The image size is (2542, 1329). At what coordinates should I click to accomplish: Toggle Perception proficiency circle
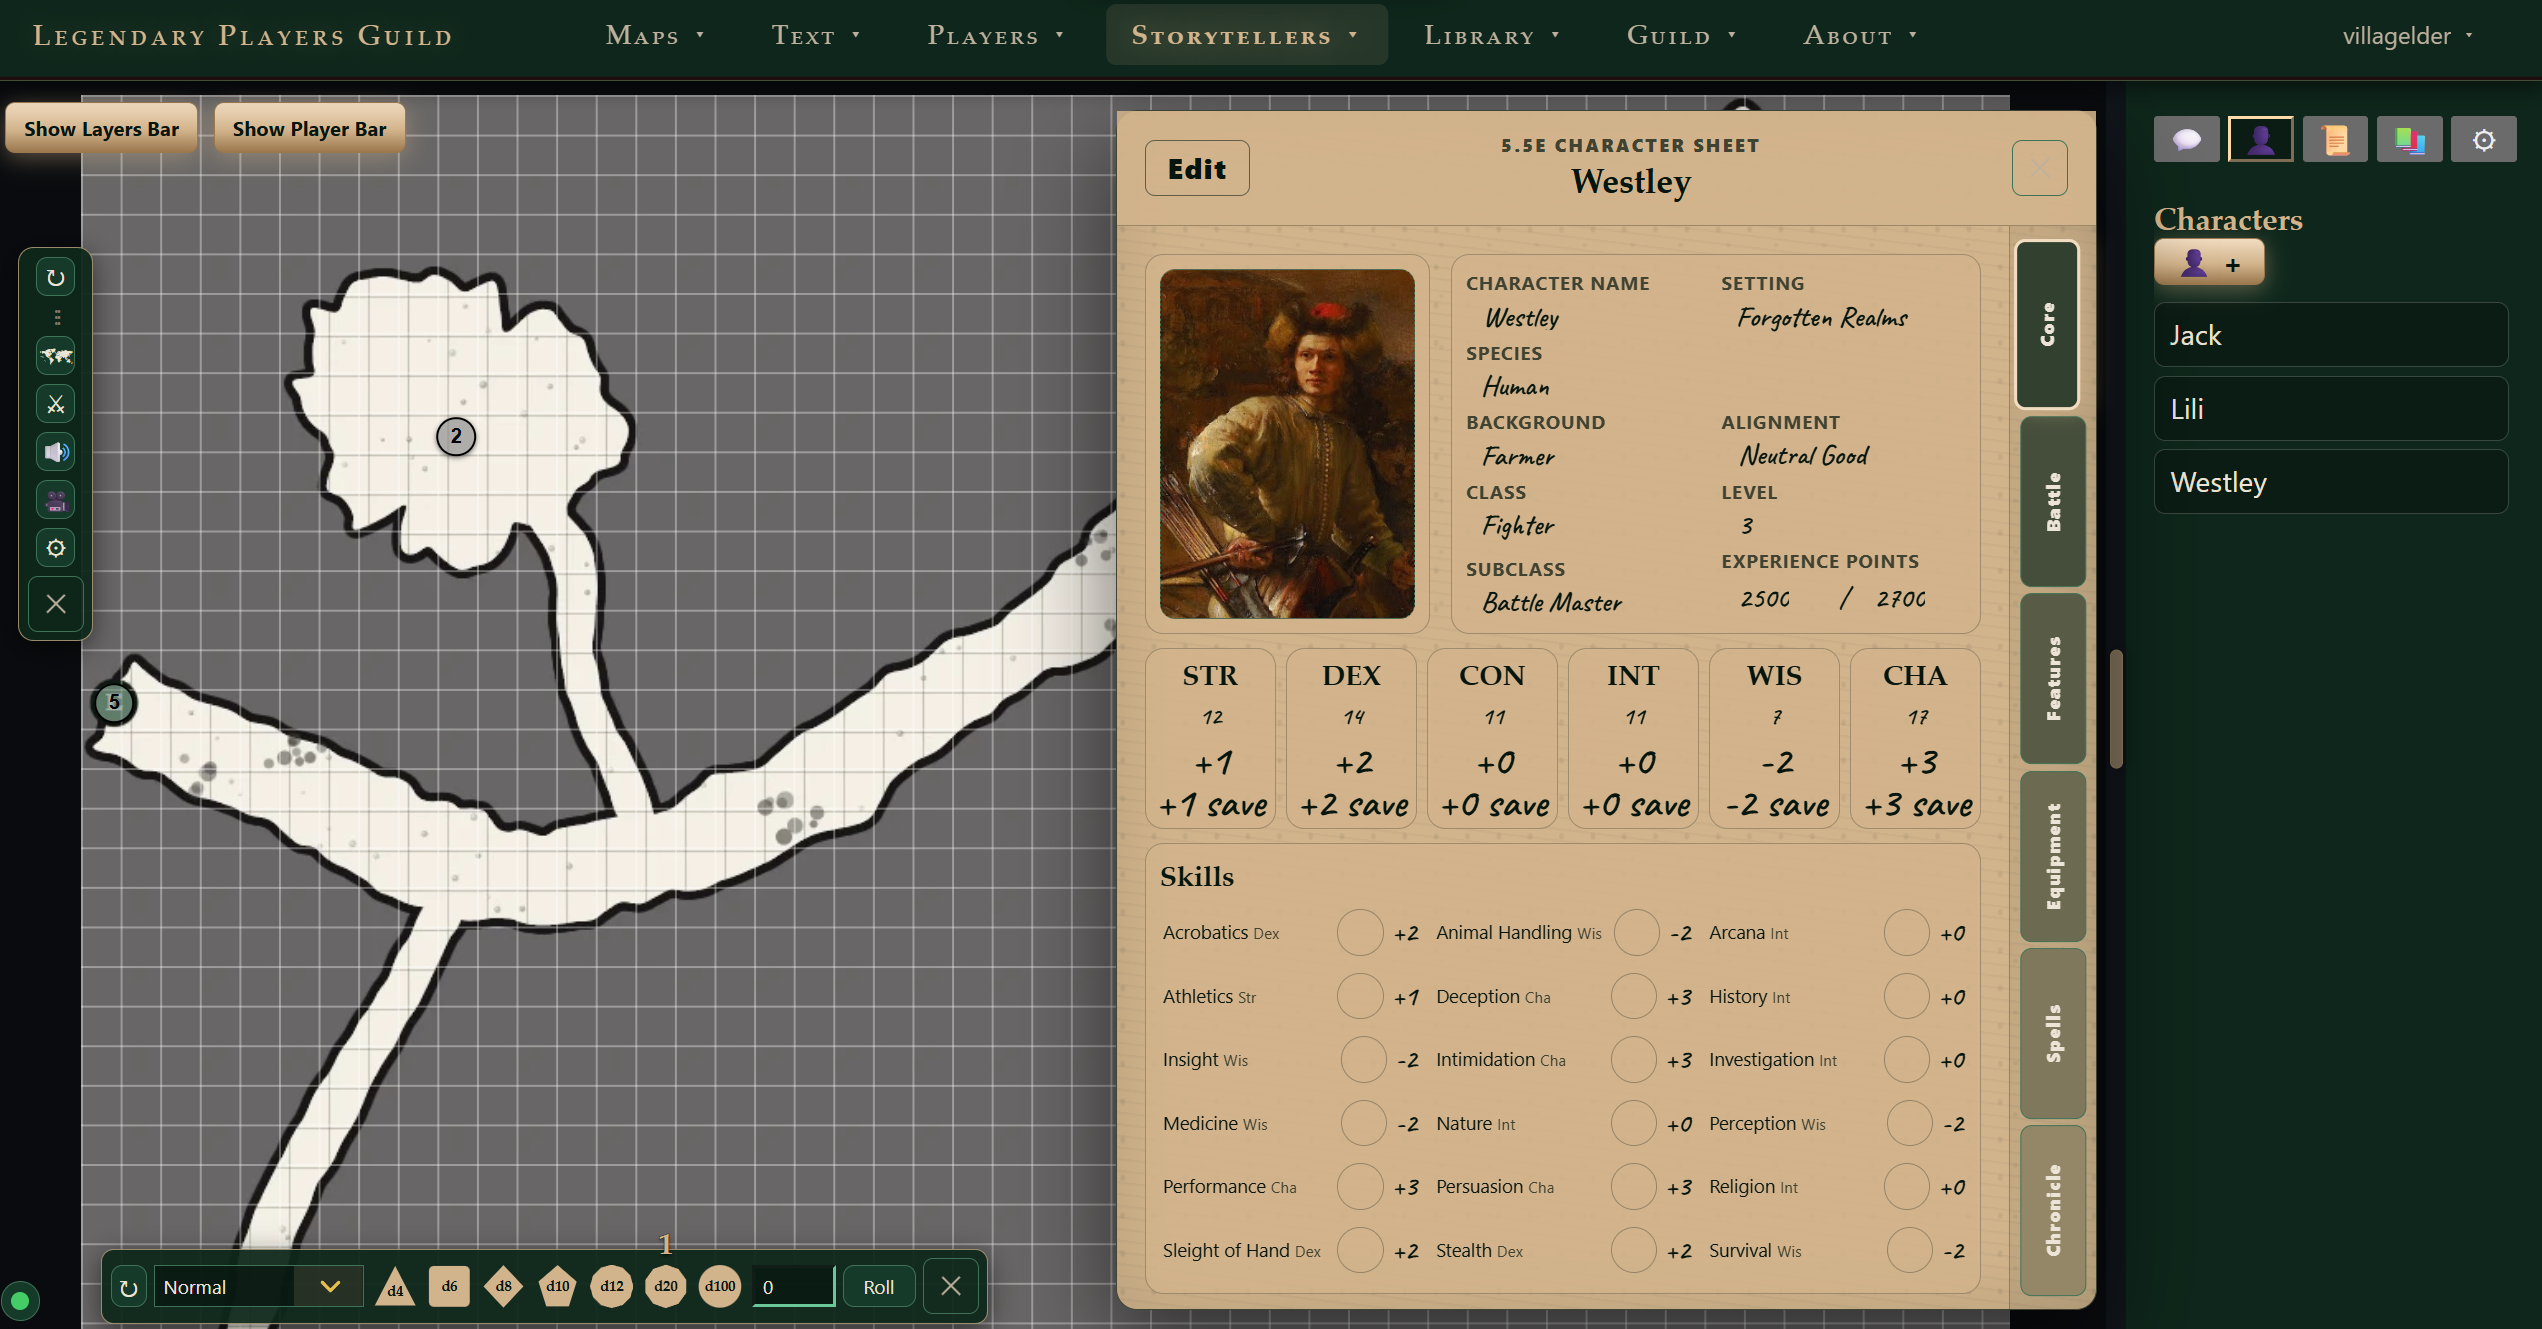coord(1909,1124)
